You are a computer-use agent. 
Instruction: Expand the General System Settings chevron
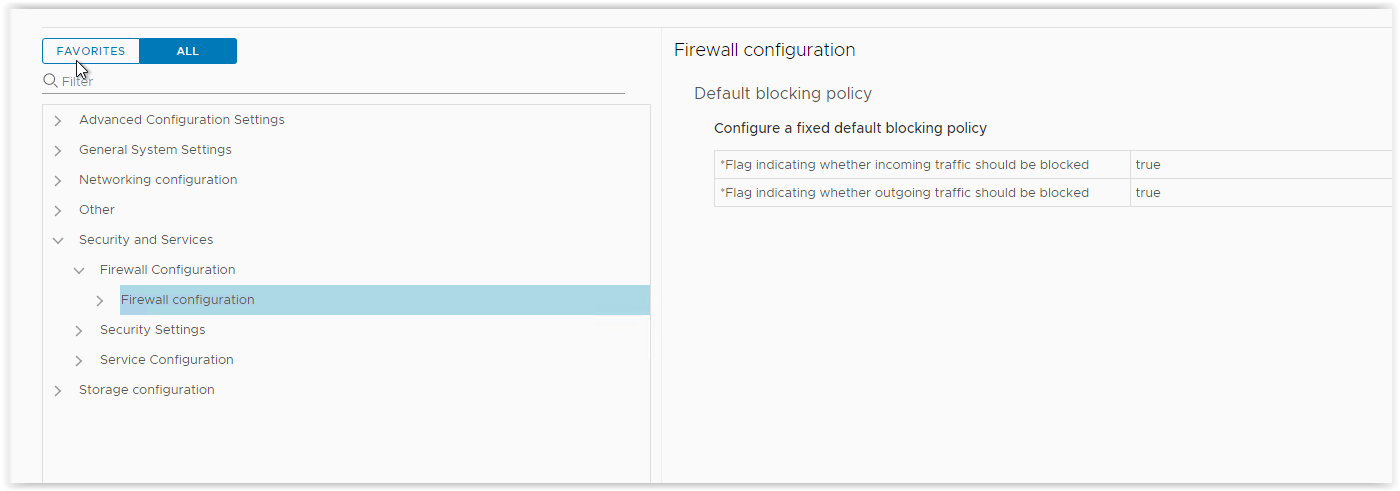click(58, 150)
